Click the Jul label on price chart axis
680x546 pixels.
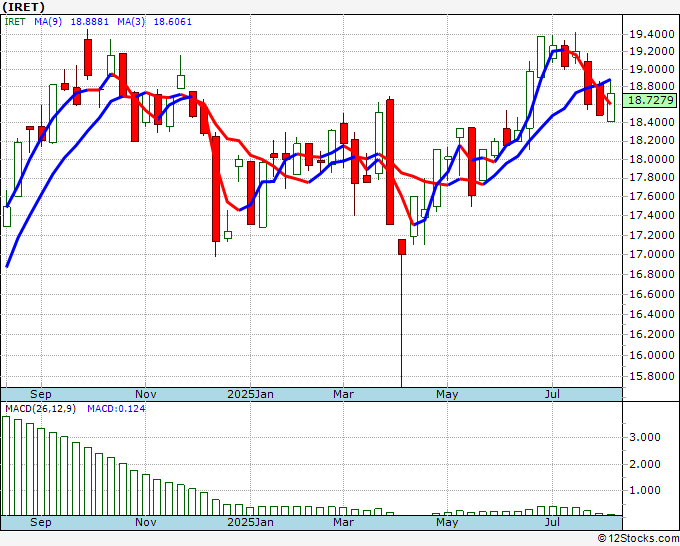click(x=552, y=394)
